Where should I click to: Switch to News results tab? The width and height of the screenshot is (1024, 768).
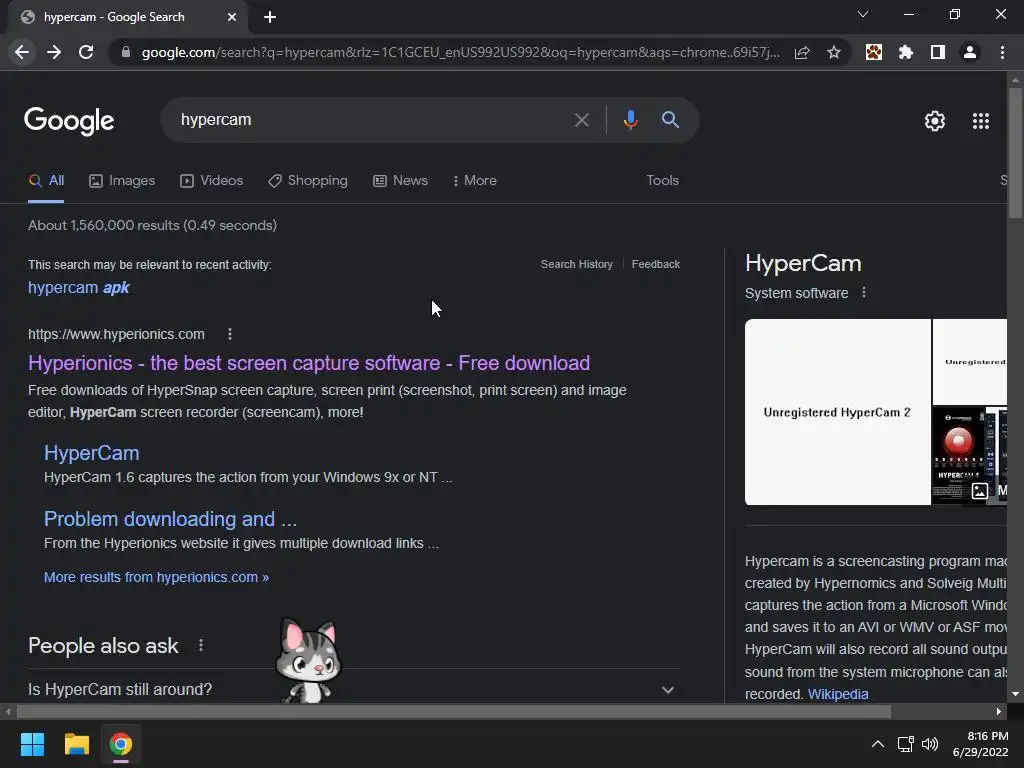click(x=400, y=181)
